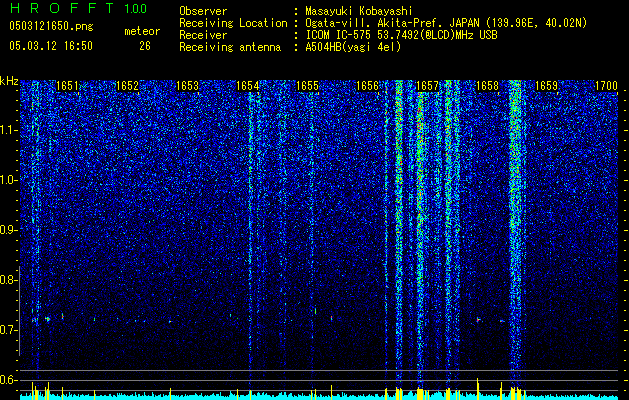This screenshot has height=400, width=629.
Task: Click the Receiving Location value Ogata-vill. Akita-Pref.
Action: 375,23
